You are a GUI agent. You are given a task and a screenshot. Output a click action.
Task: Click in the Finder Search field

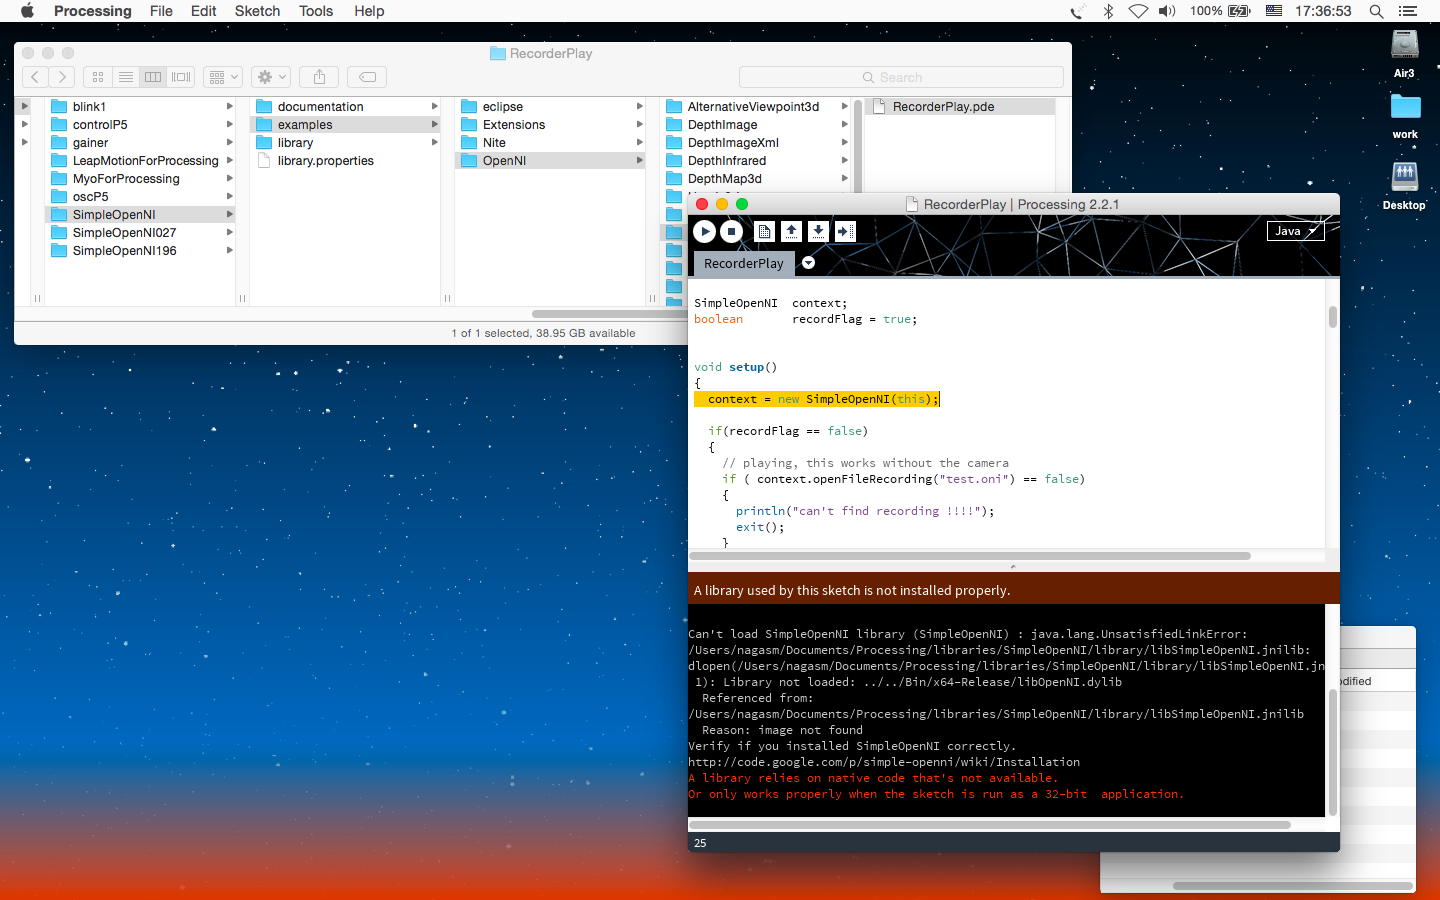(x=901, y=77)
